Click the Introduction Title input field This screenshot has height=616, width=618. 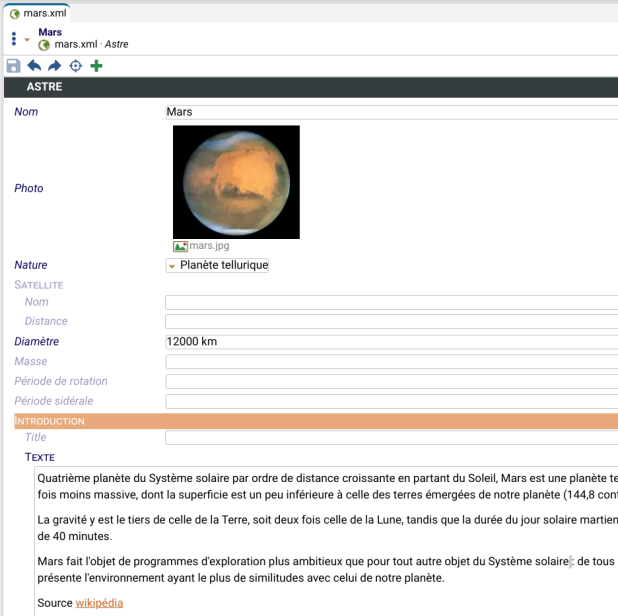point(390,437)
